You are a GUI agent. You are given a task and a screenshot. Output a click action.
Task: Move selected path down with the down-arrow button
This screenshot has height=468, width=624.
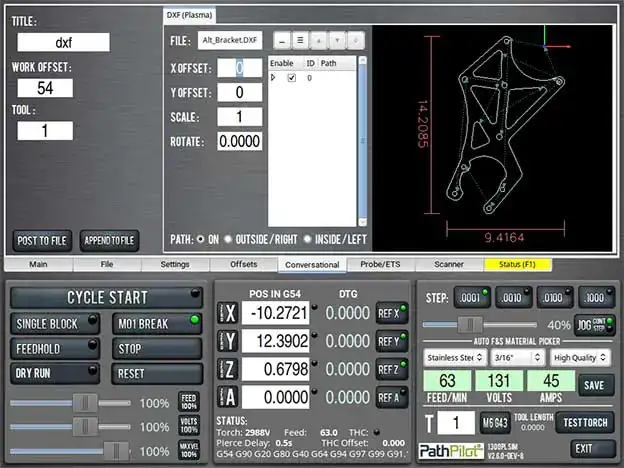[337, 41]
